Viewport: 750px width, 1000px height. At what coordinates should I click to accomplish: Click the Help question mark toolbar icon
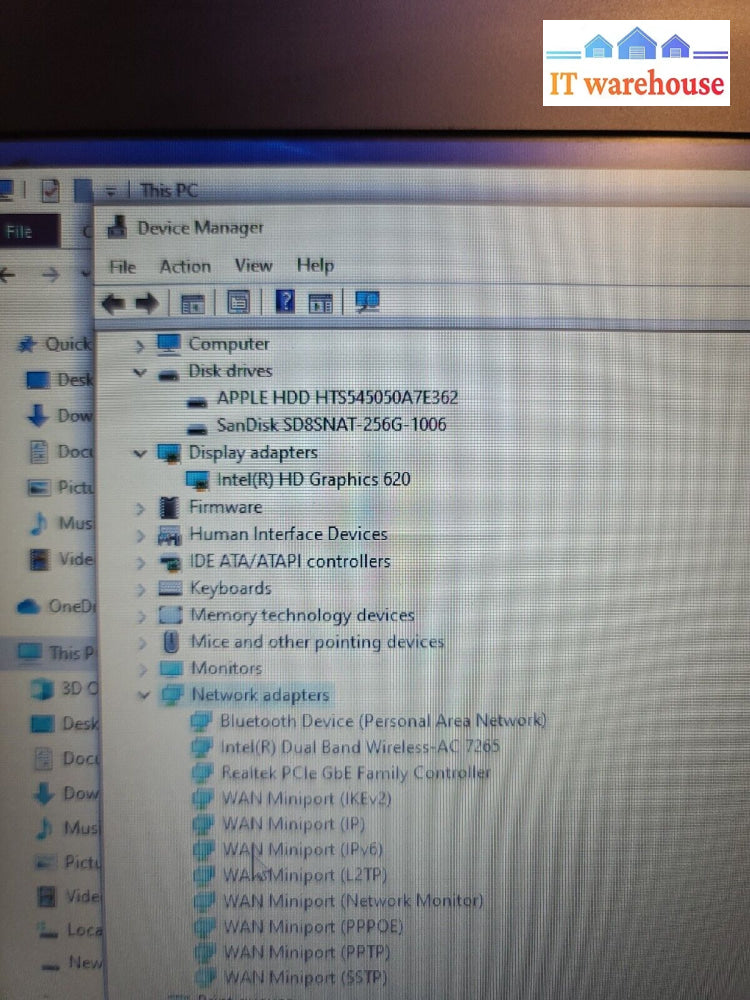[285, 302]
